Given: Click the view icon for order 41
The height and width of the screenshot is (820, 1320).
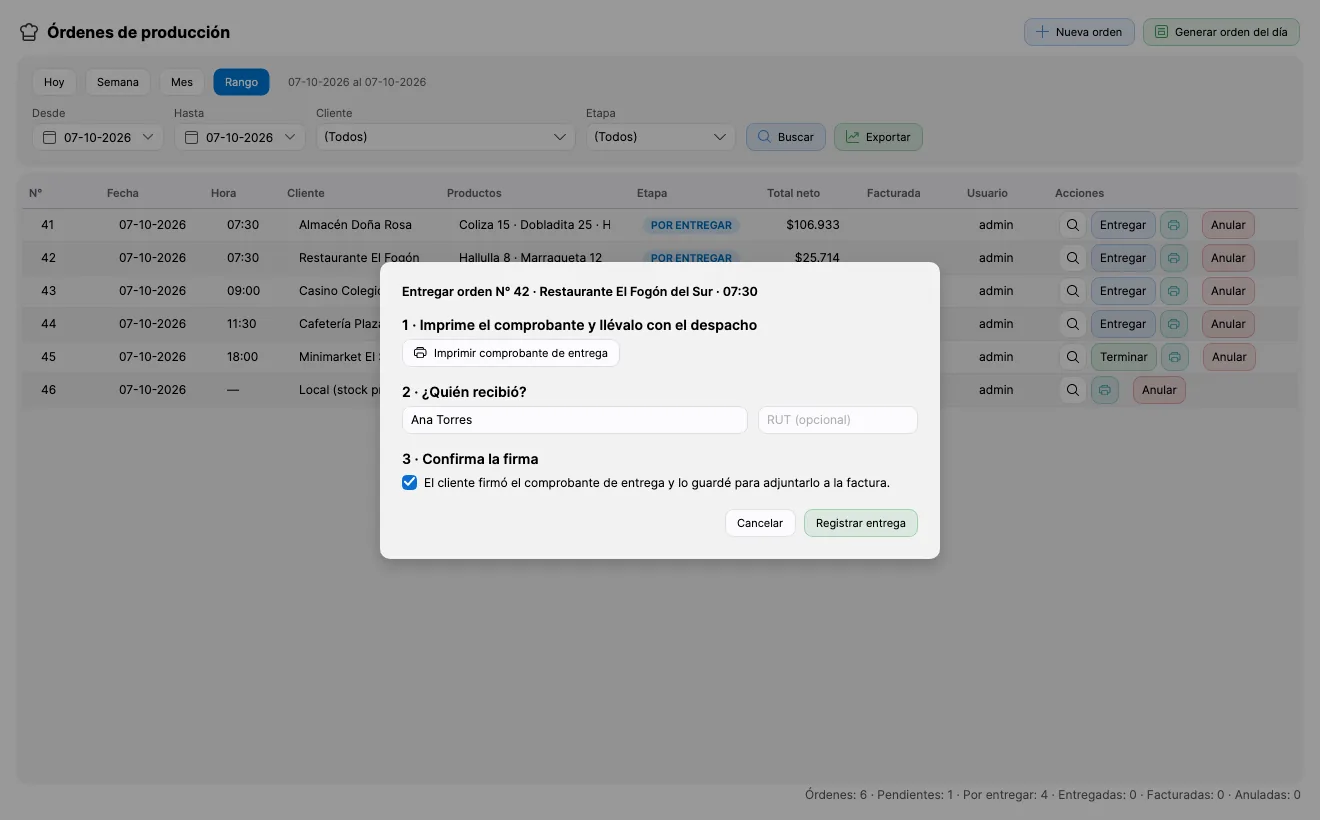Looking at the screenshot, I should (x=1072, y=225).
